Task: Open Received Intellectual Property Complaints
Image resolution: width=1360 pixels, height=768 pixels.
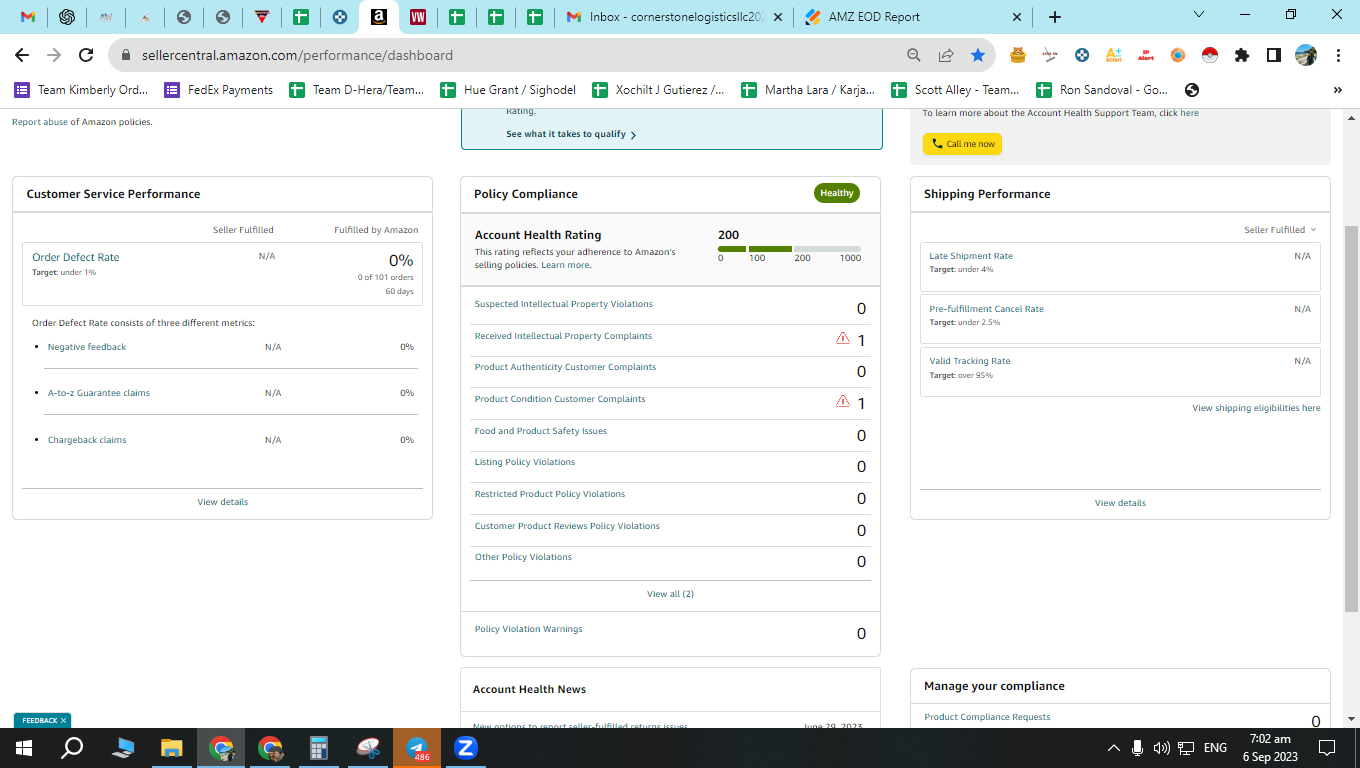Action: click(563, 336)
